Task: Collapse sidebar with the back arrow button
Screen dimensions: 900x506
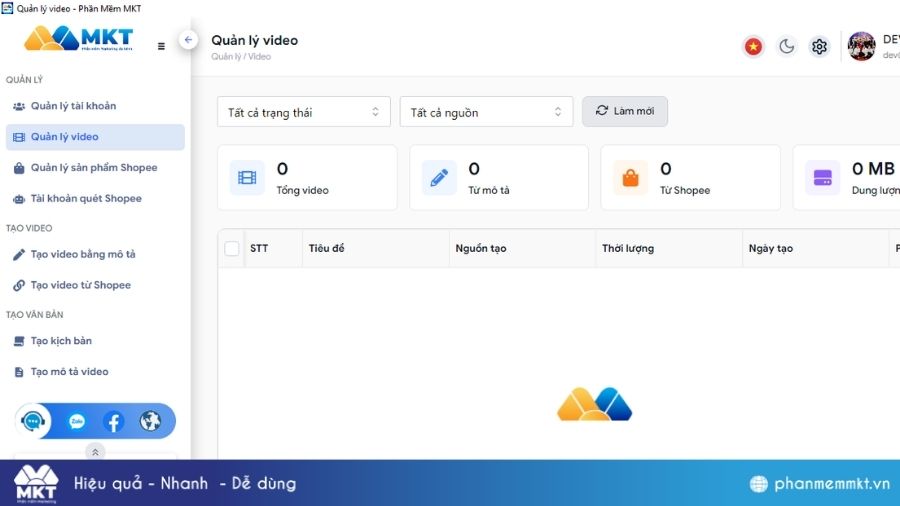Action: point(188,40)
